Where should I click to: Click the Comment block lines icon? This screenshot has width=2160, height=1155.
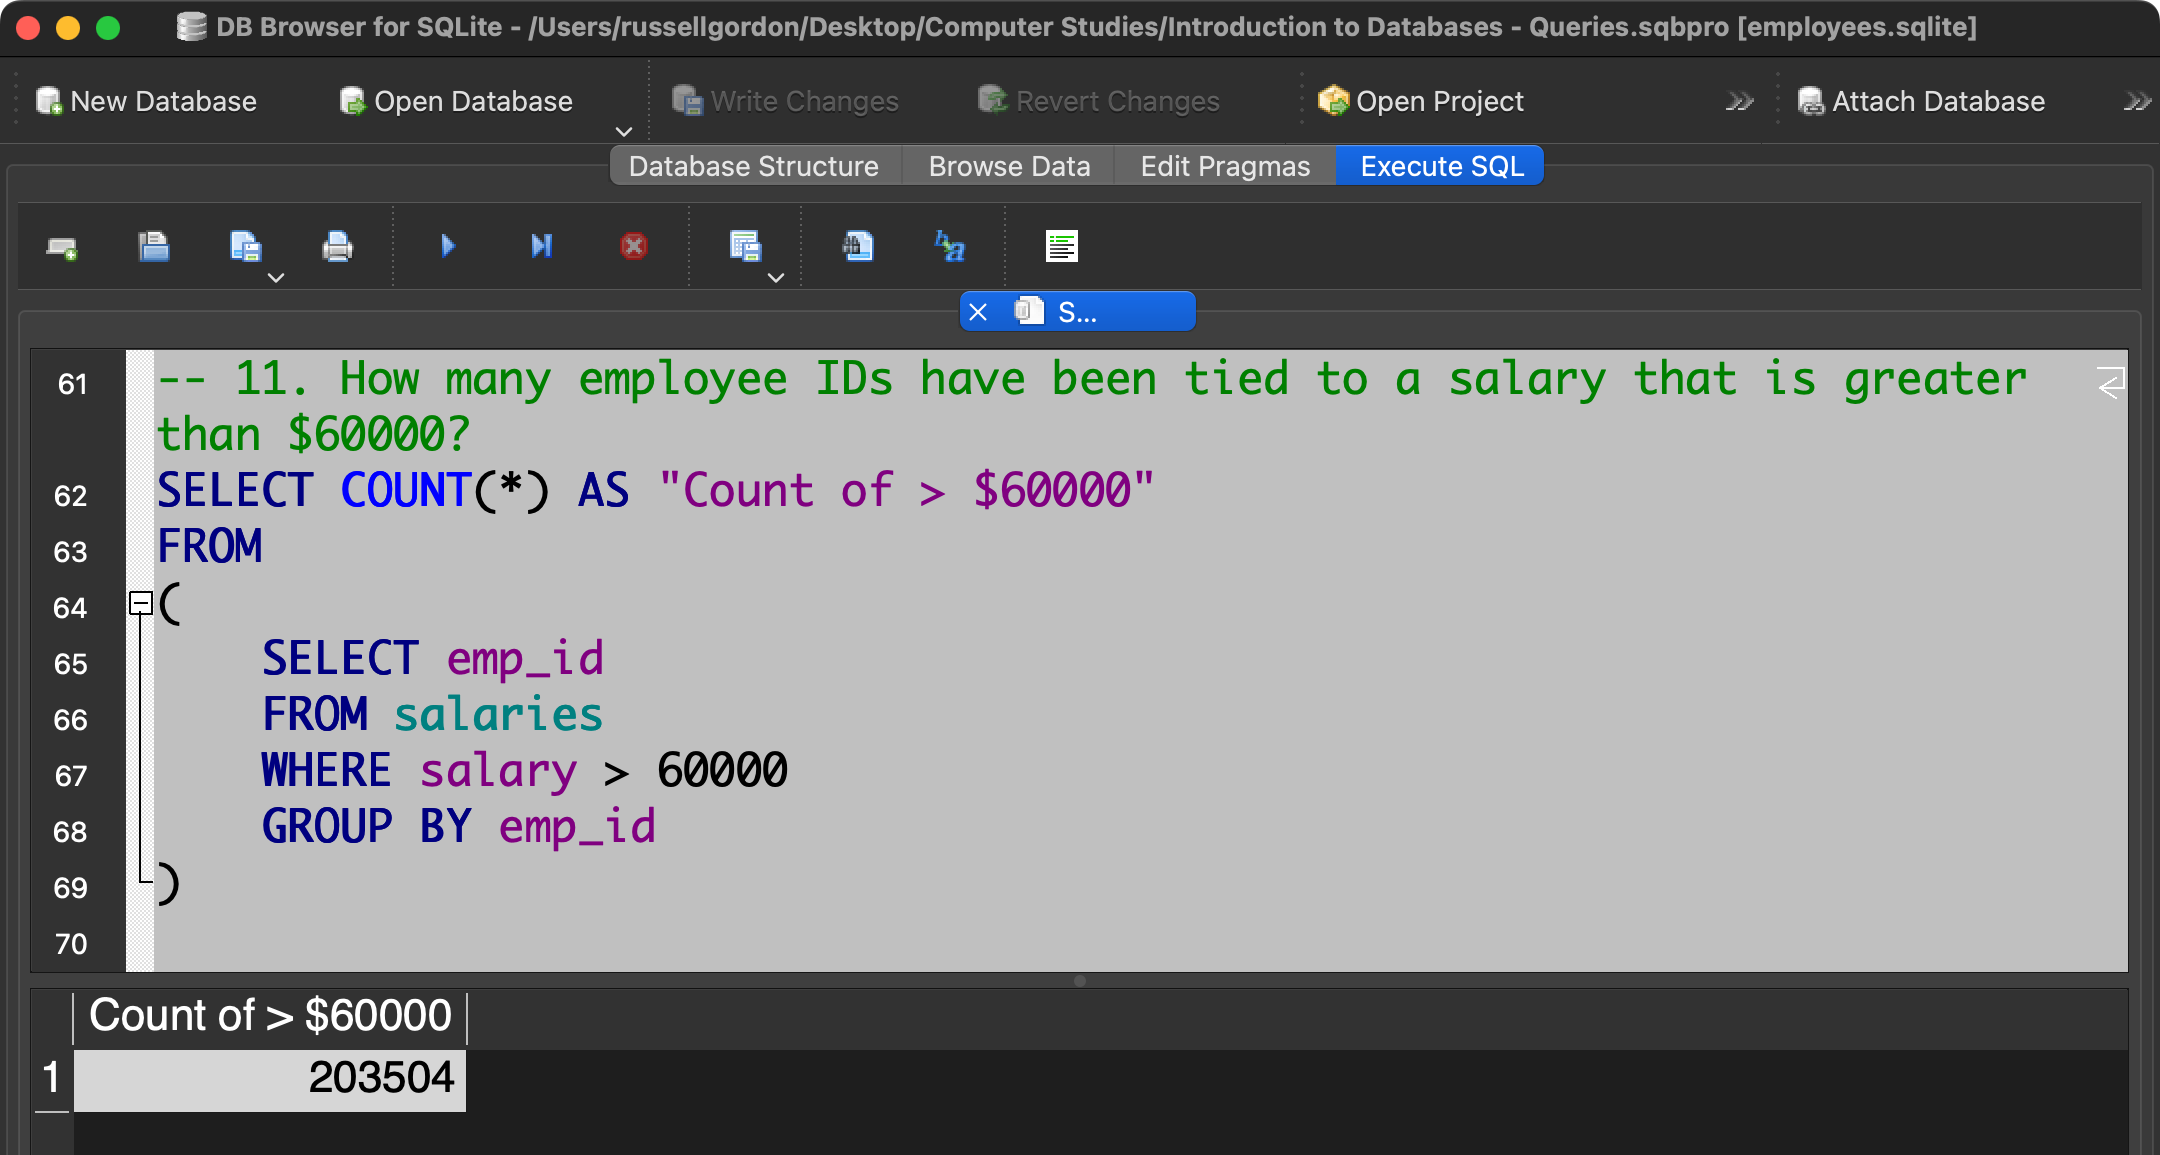pyautogui.click(x=1061, y=246)
